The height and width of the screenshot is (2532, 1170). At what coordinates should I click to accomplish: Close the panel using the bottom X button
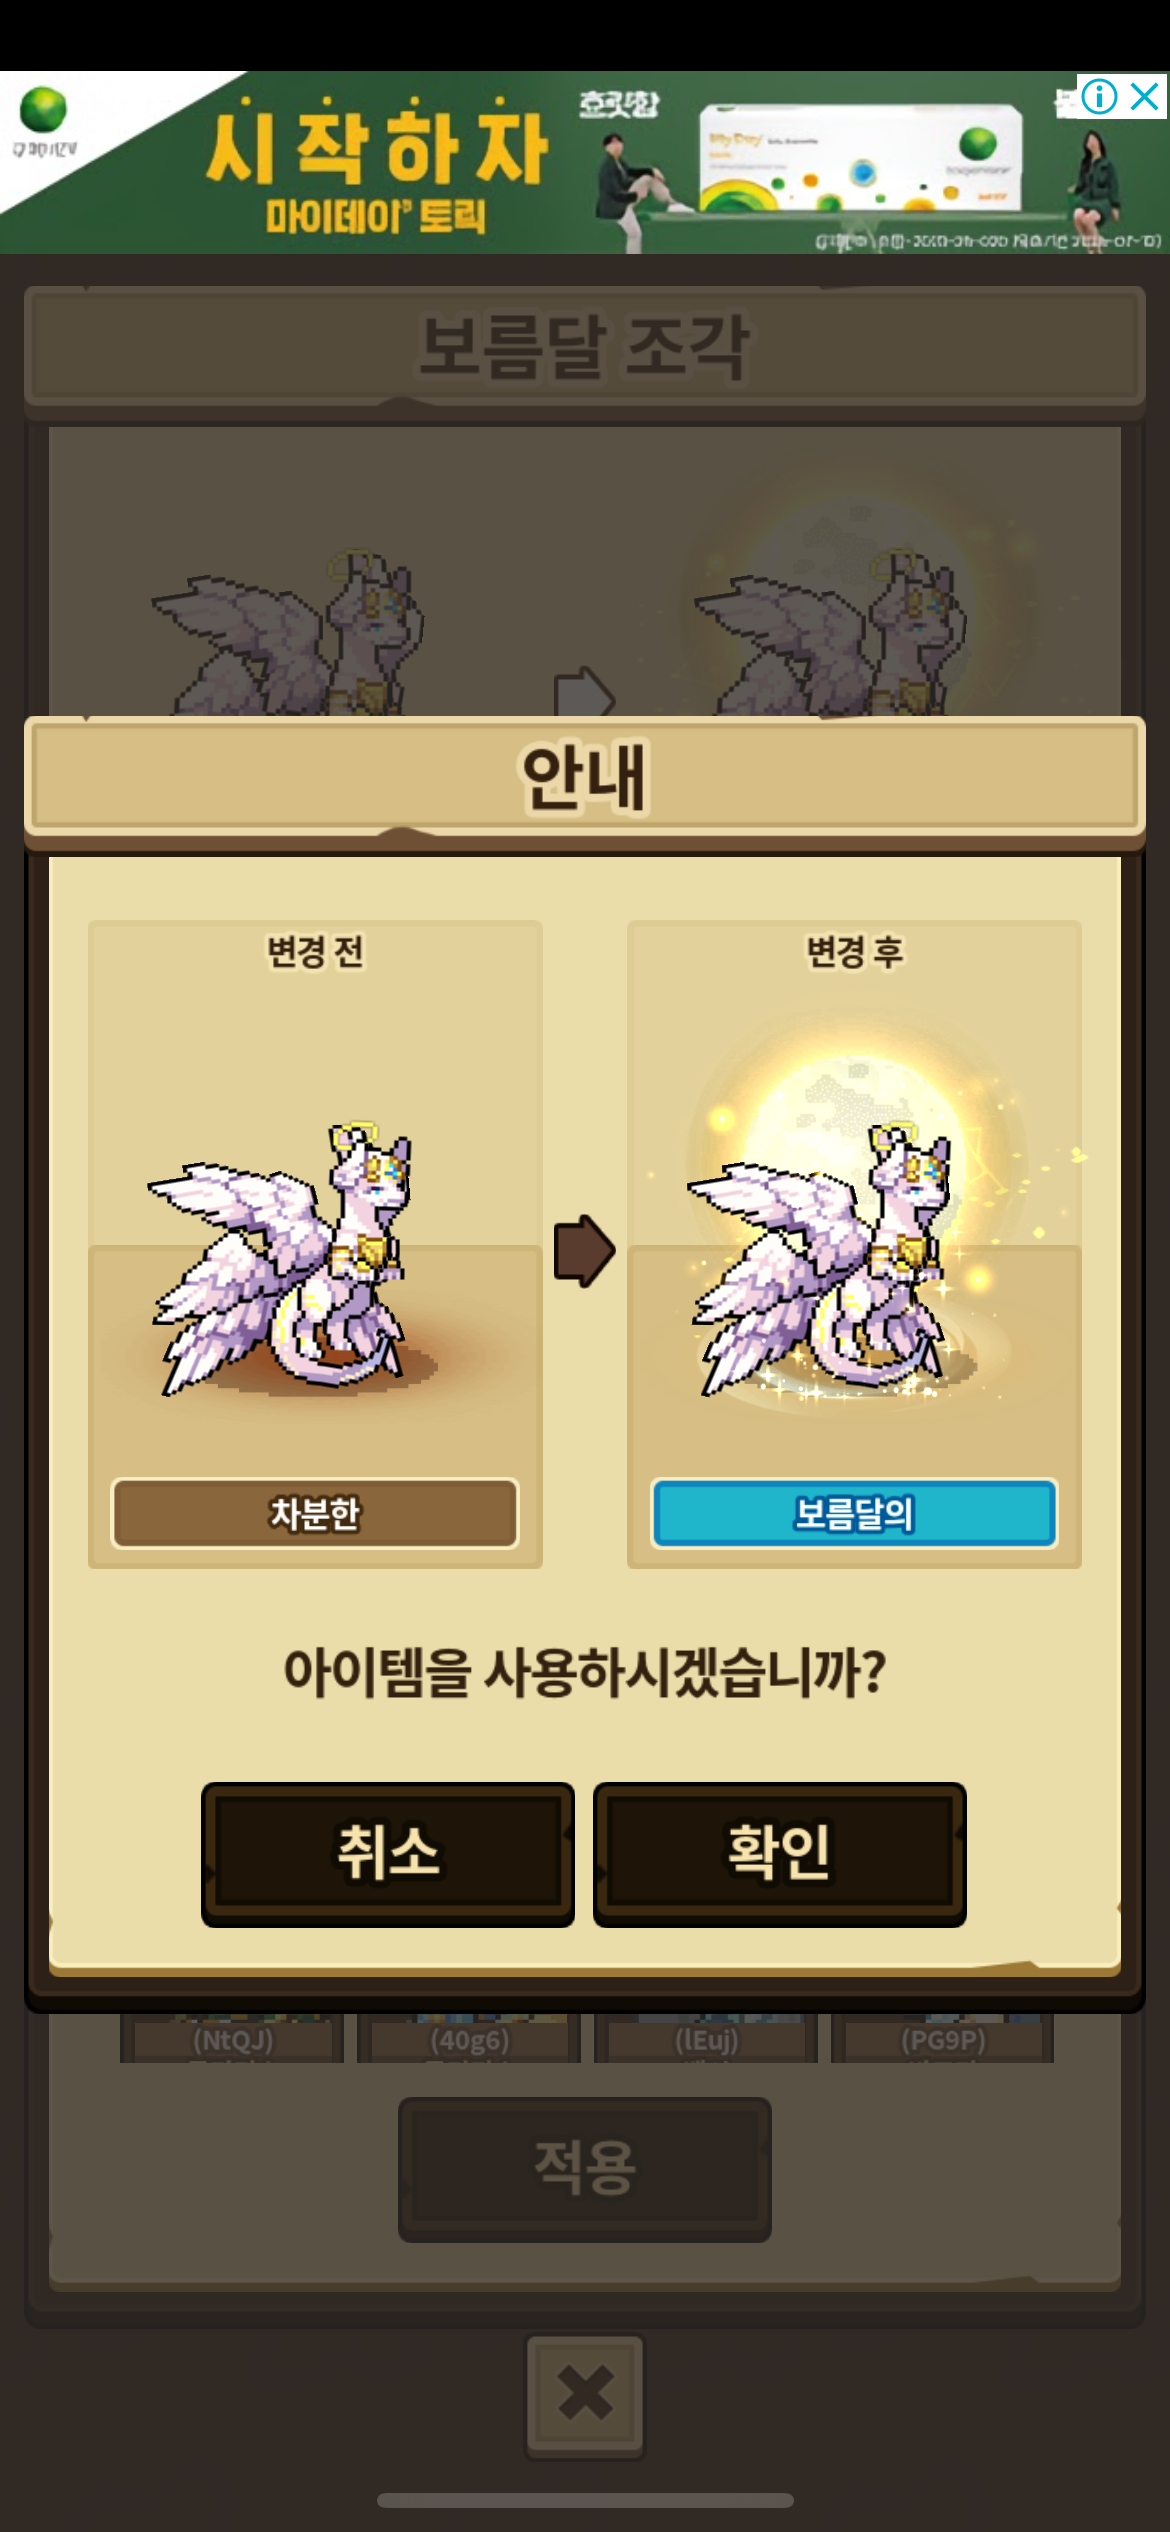[585, 2394]
